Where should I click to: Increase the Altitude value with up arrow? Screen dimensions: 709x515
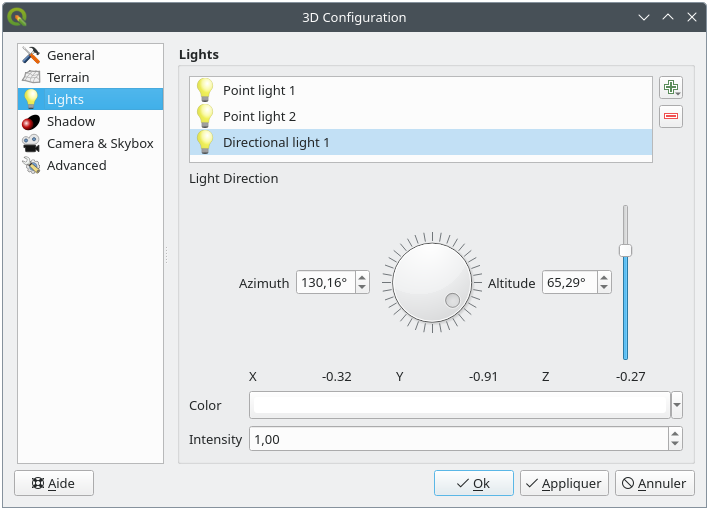pos(604,277)
